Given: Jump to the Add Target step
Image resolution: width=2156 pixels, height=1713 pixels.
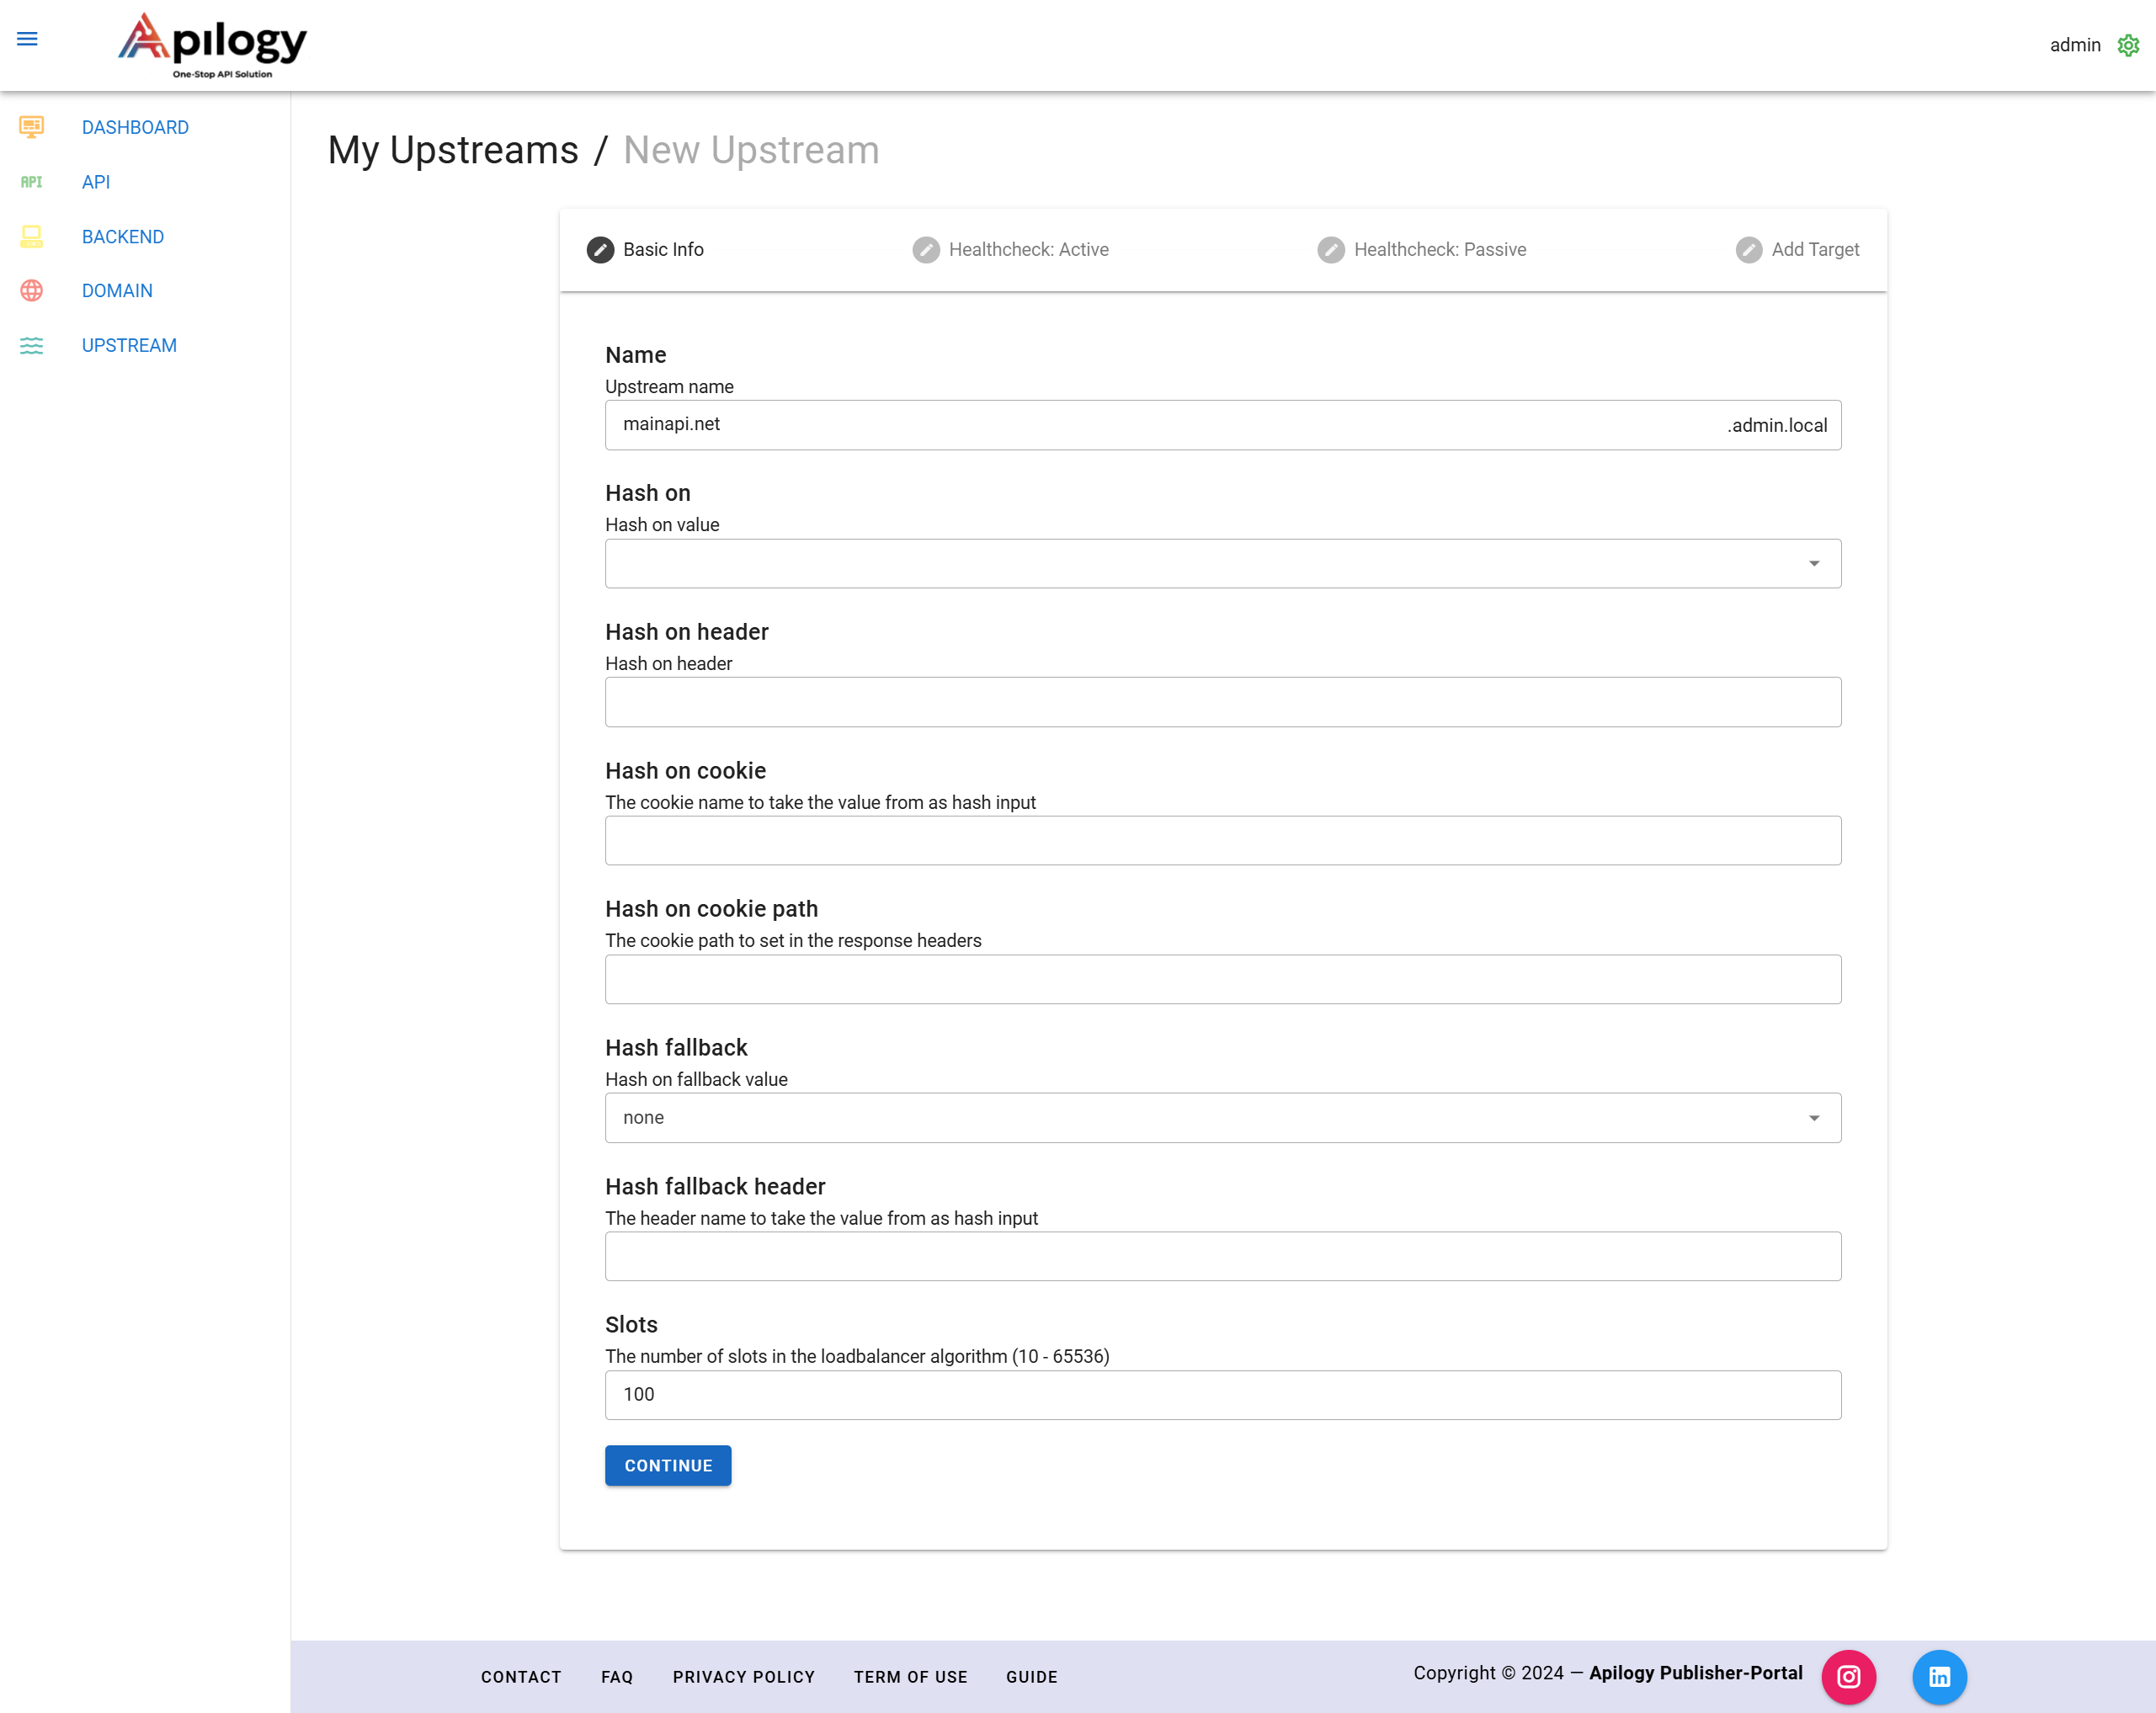Looking at the screenshot, I should point(1797,250).
